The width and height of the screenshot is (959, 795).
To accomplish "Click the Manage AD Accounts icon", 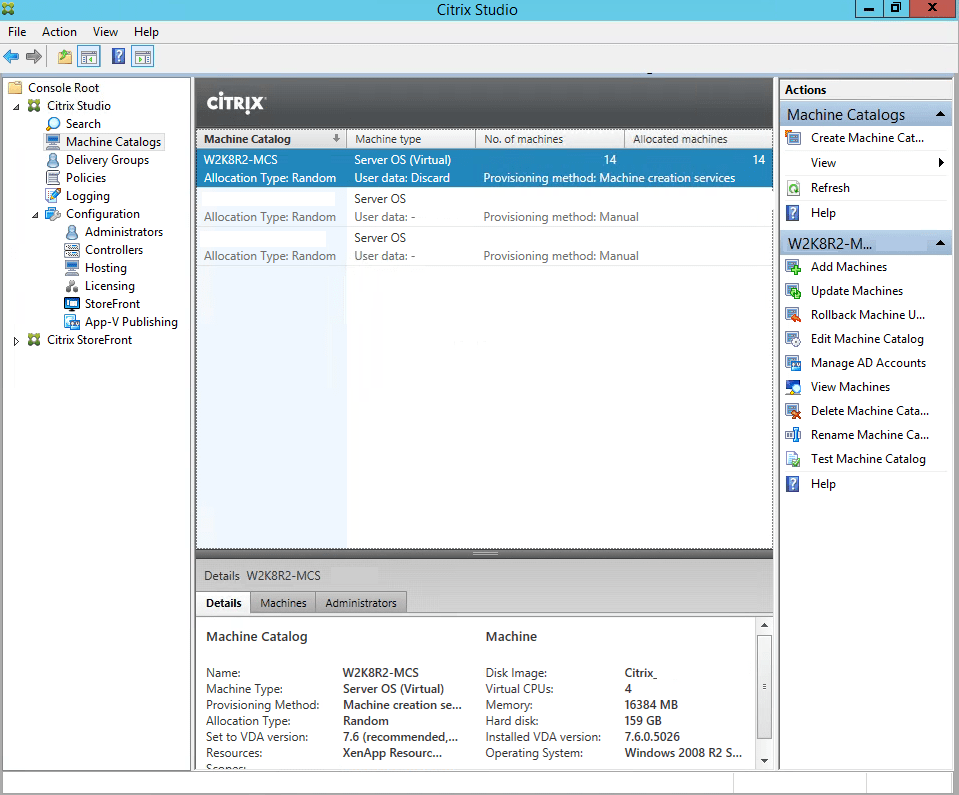I will pos(793,363).
